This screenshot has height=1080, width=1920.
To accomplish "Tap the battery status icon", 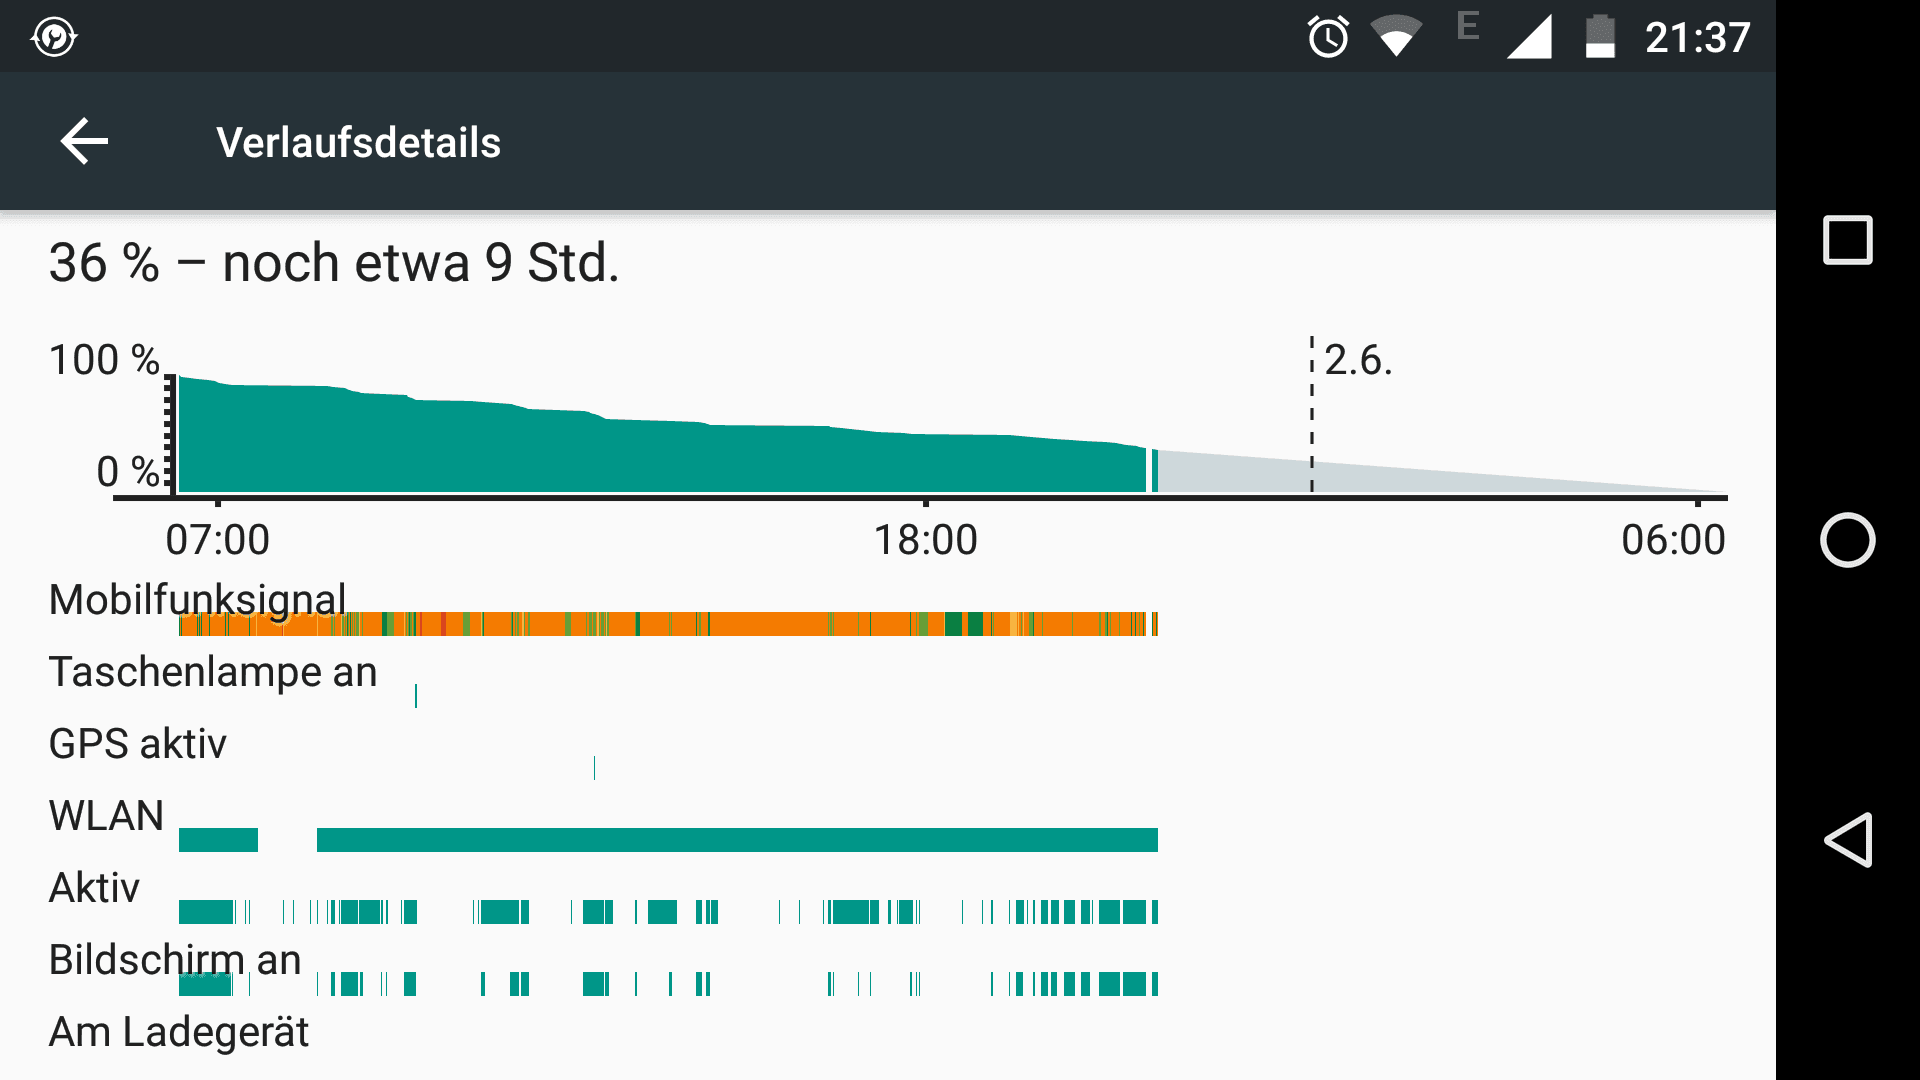I will [1600, 37].
